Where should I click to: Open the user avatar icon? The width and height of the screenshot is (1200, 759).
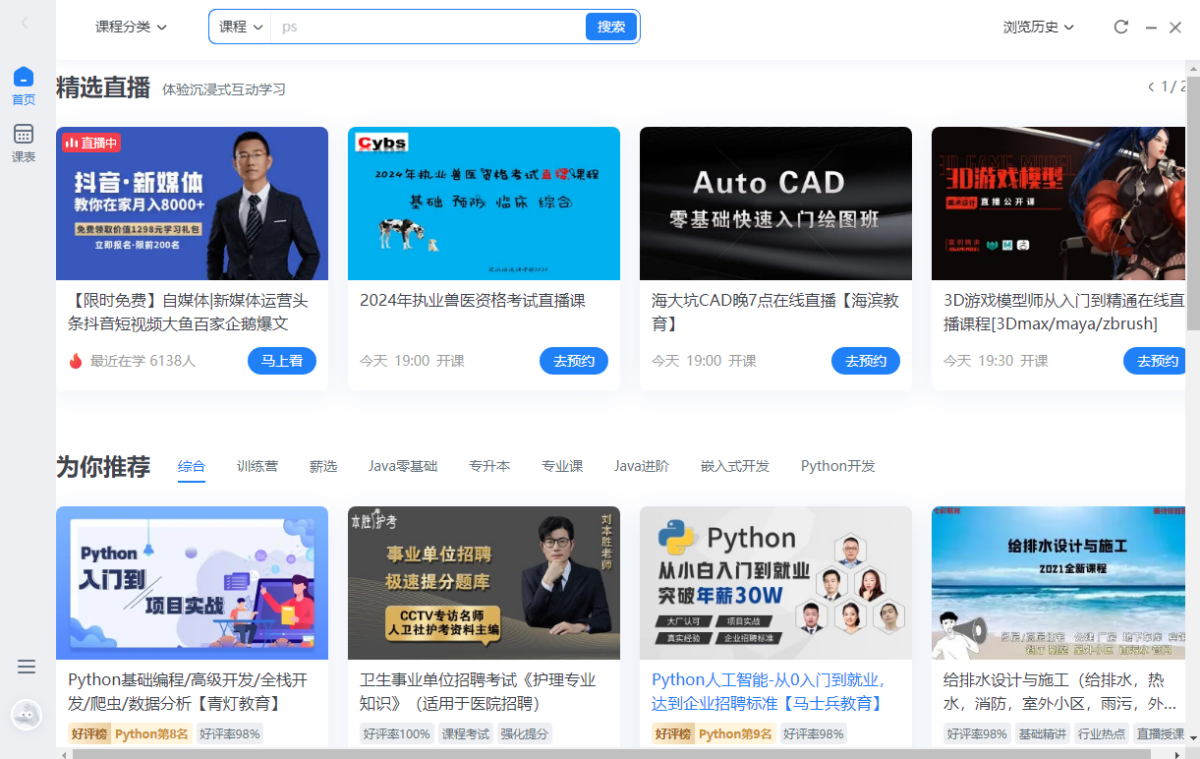coord(26,714)
